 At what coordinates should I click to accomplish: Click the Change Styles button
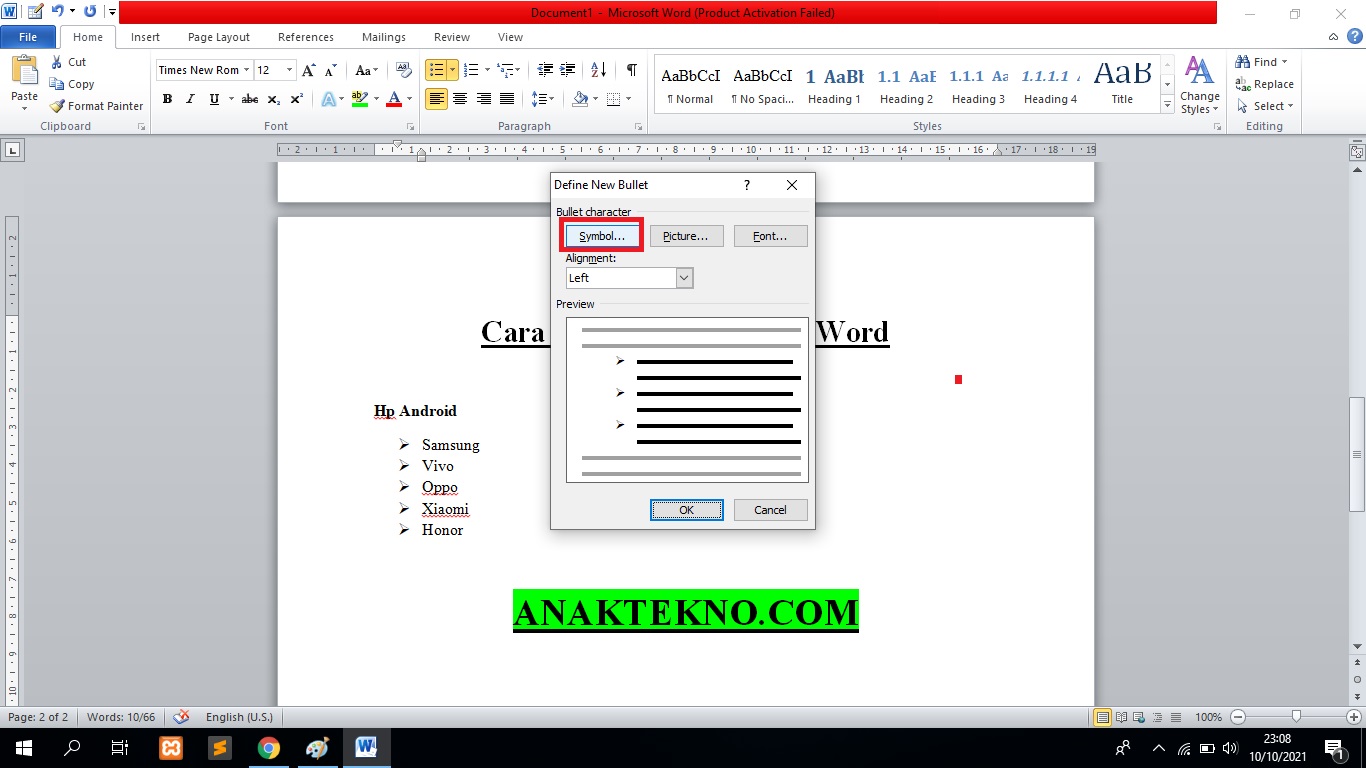(1199, 85)
